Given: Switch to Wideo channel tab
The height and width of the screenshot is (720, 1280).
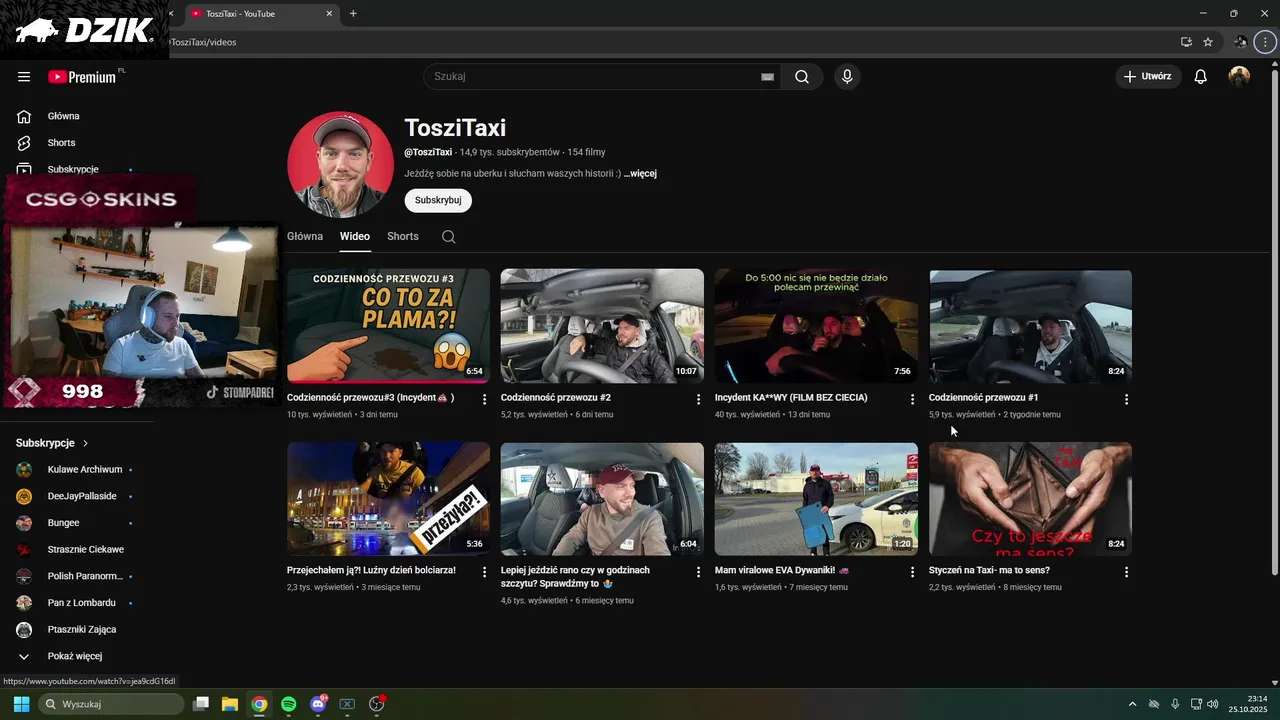Looking at the screenshot, I should [x=355, y=237].
